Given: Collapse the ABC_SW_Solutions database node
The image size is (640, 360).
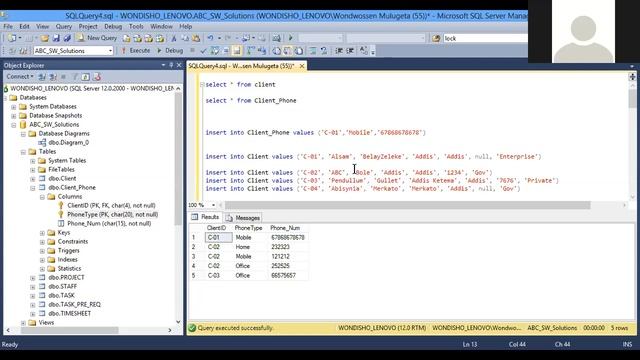Looking at the screenshot, I should pyautogui.click(x=13, y=125).
